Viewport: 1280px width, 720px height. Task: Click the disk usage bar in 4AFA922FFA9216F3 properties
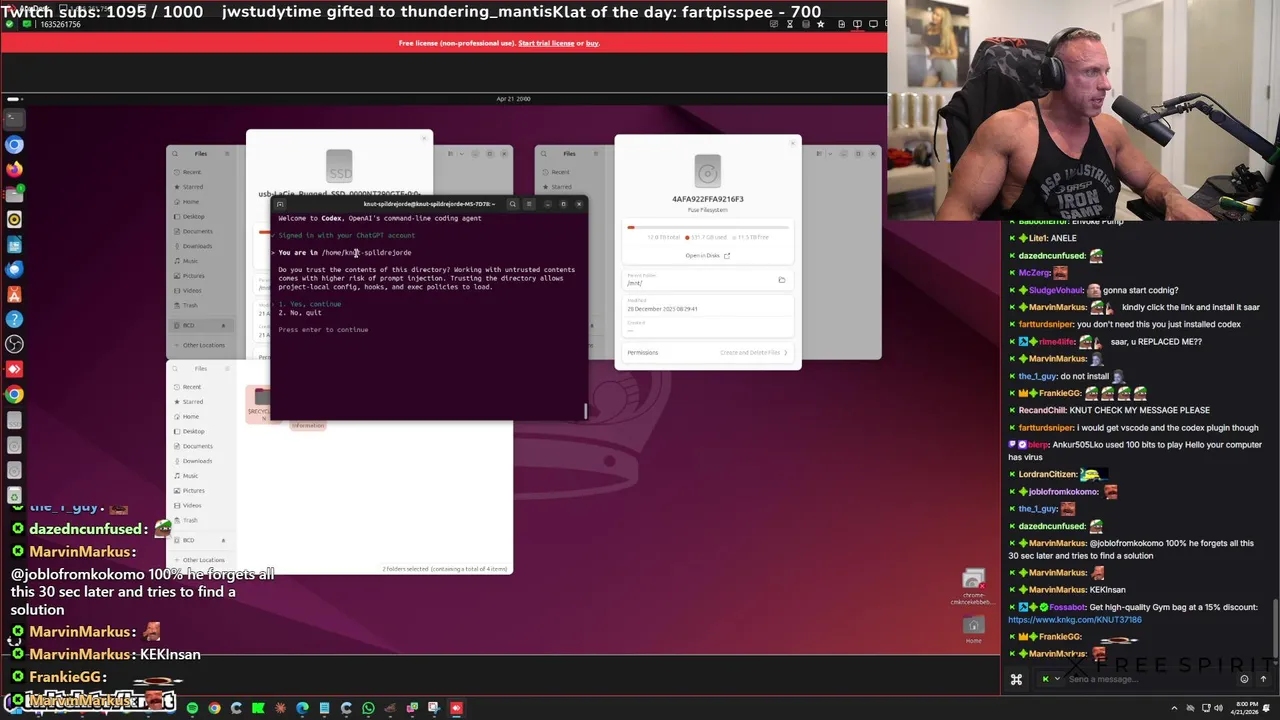click(707, 227)
